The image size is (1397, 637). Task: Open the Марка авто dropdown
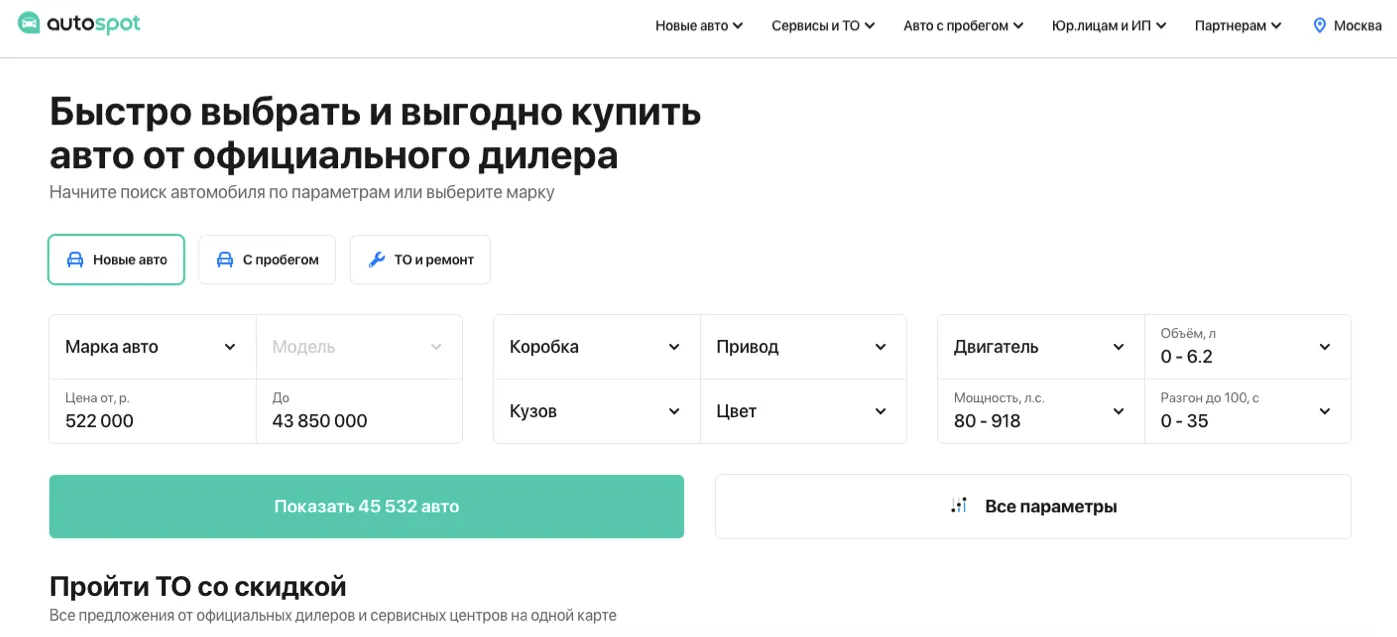tap(152, 347)
